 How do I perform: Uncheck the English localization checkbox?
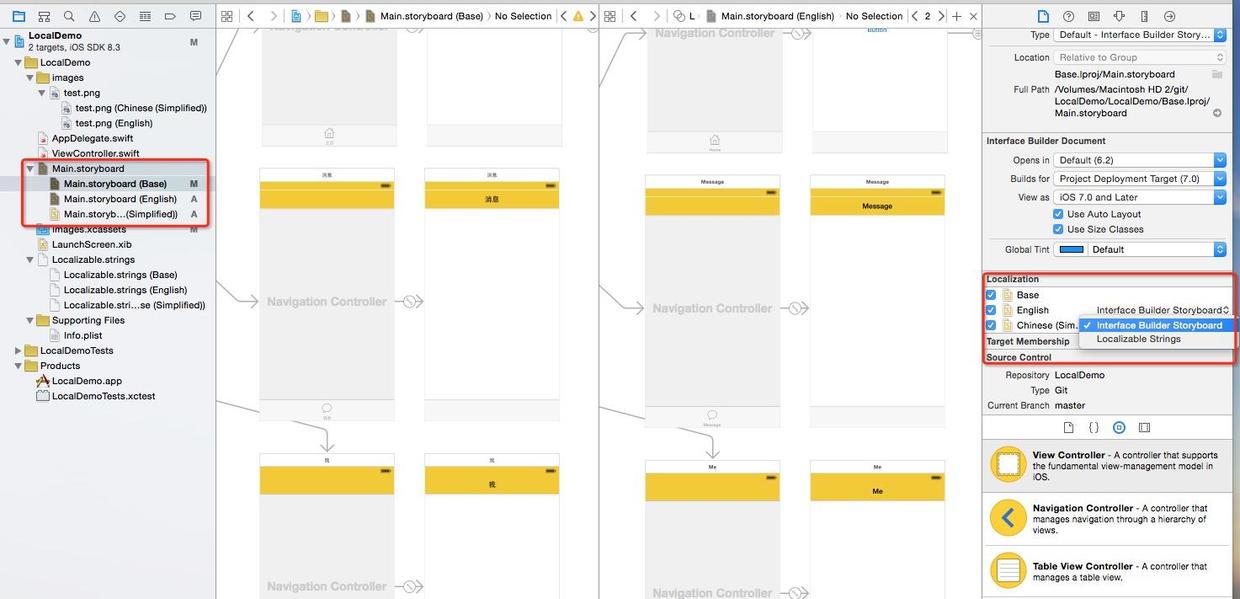click(991, 310)
